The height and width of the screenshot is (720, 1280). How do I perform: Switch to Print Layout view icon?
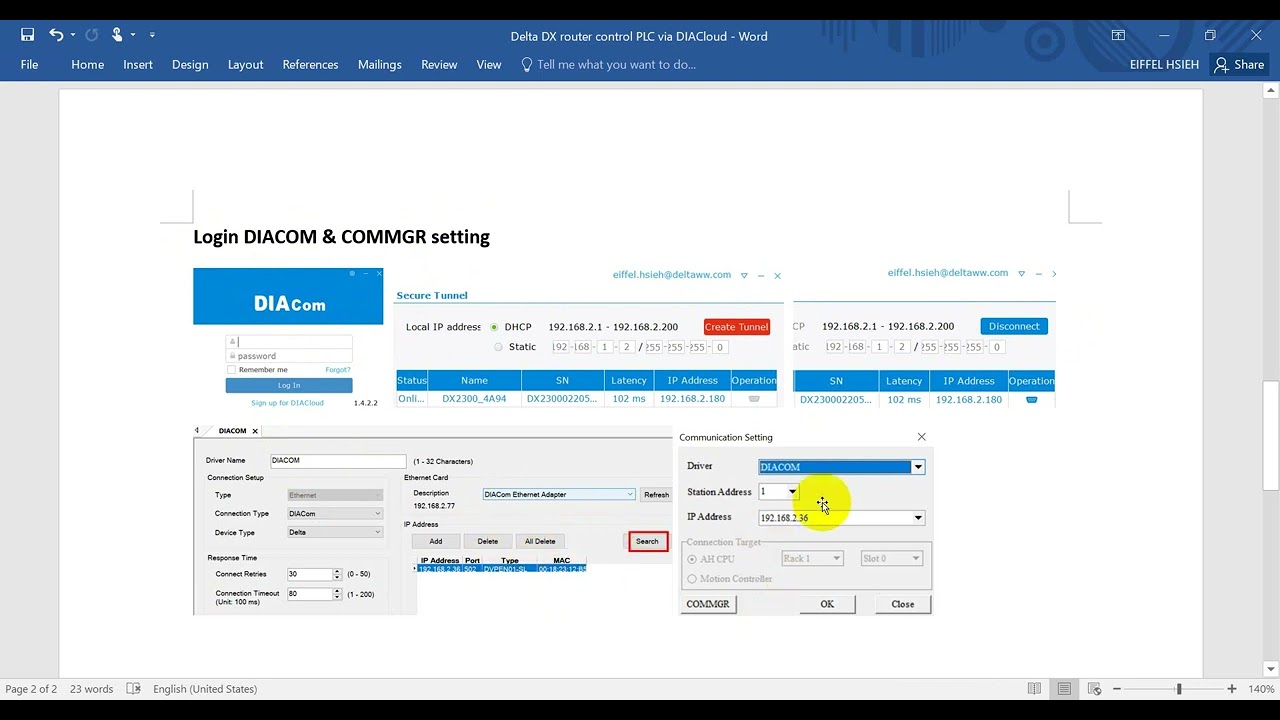[1064, 689]
